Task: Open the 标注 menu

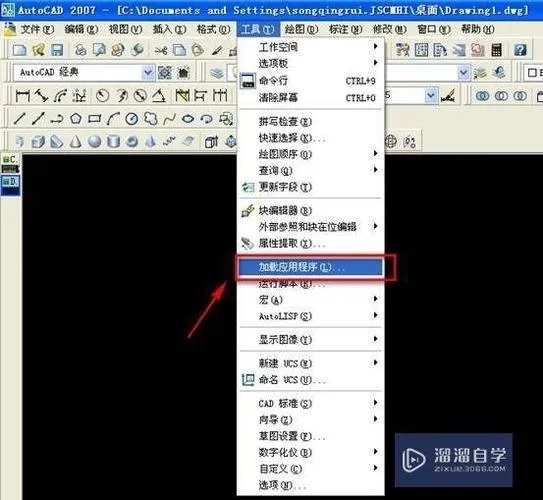Action: coord(345,29)
